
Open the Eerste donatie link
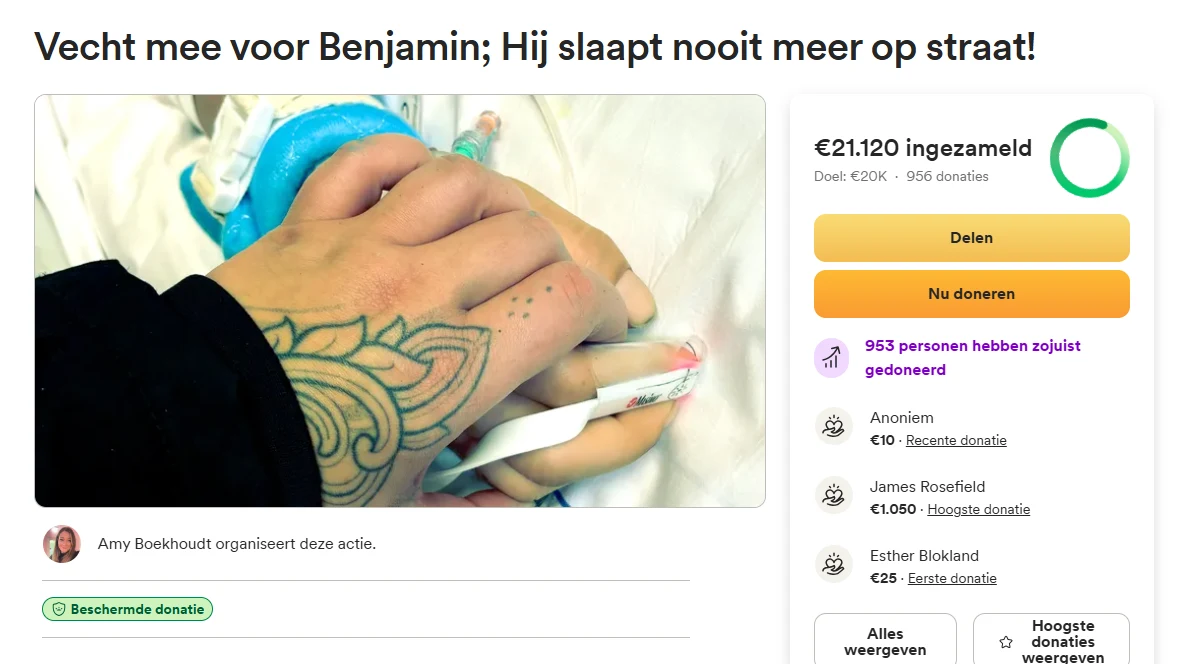(x=952, y=578)
